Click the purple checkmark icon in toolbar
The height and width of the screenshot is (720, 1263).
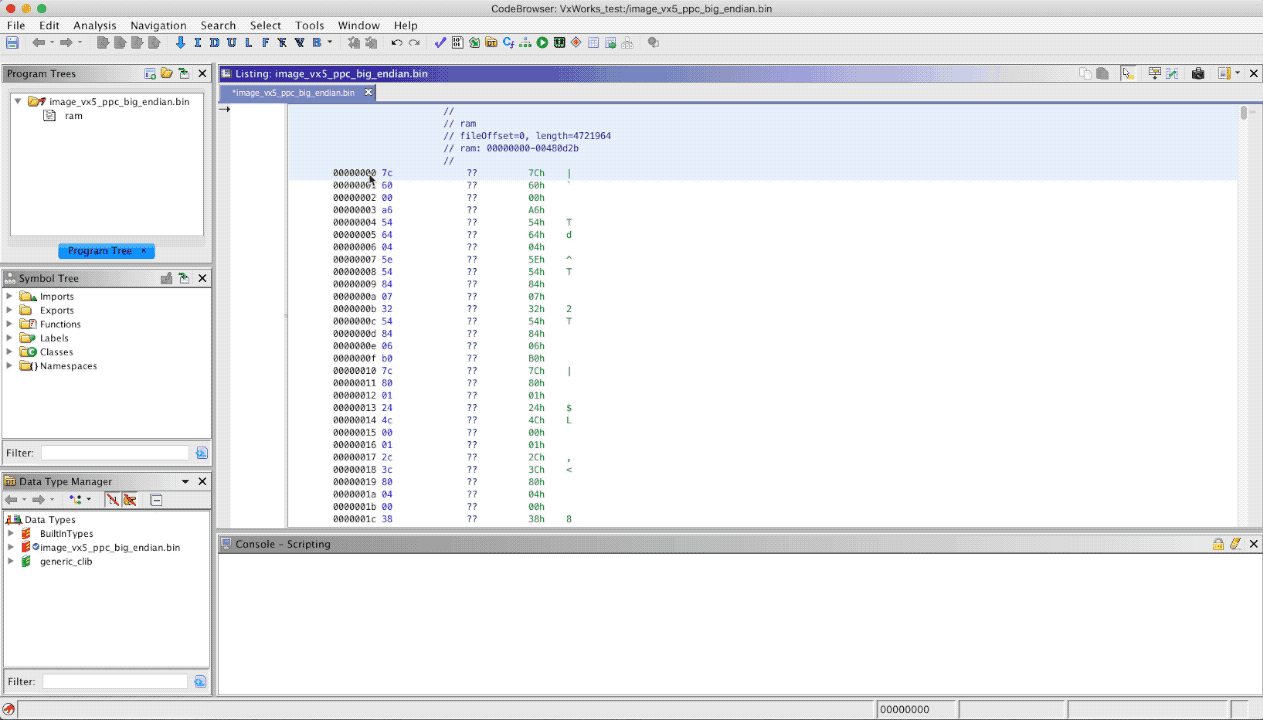(440, 43)
